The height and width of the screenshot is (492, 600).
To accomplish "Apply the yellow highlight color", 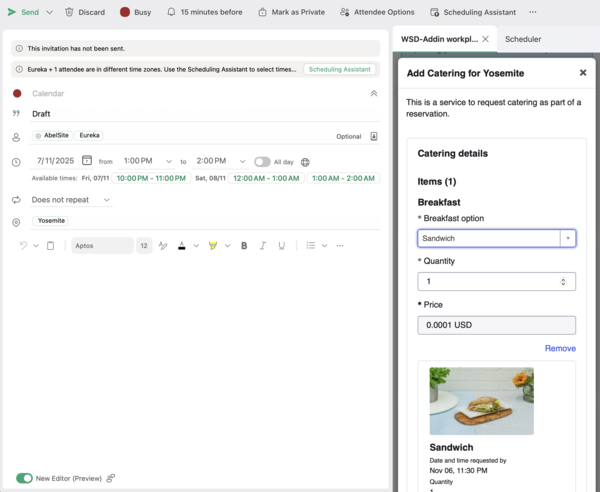I will pyautogui.click(x=213, y=246).
